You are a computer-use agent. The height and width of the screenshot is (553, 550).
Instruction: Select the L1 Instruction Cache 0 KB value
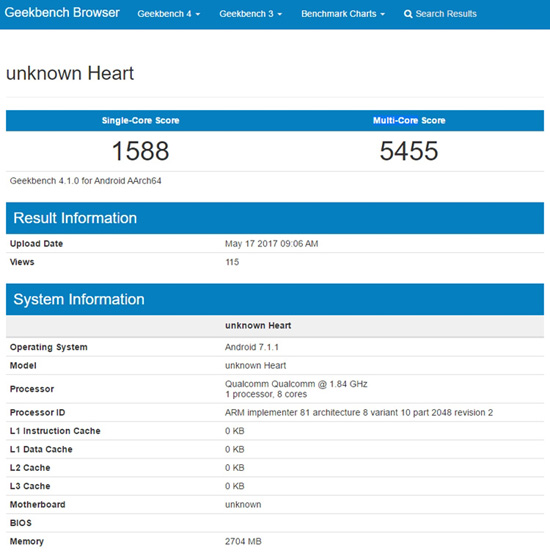(235, 431)
